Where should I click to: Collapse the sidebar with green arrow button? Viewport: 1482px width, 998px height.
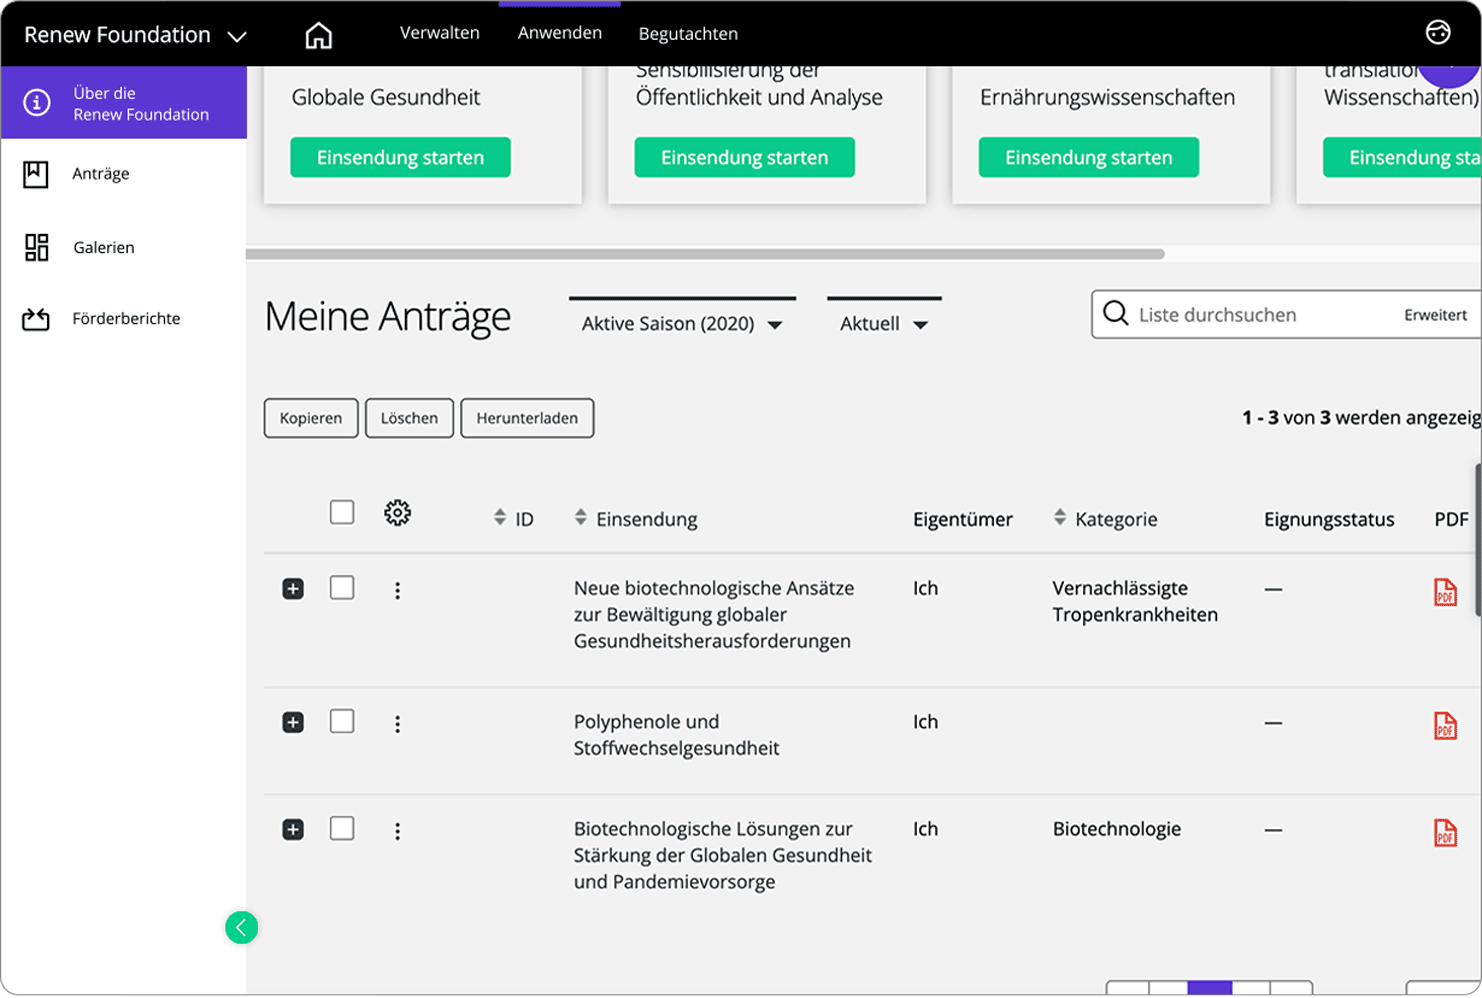click(241, 927)
